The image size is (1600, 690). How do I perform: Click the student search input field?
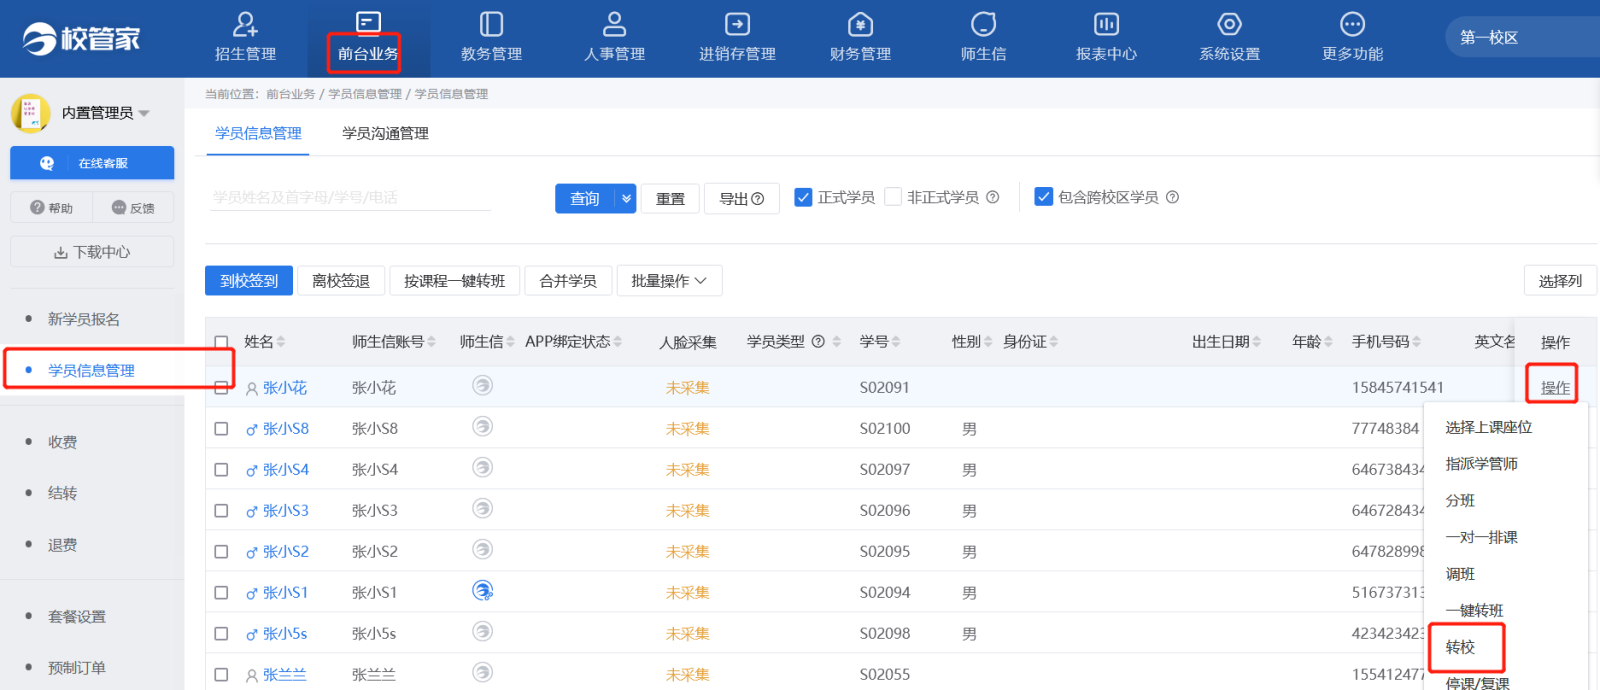(x=350, y=198)
